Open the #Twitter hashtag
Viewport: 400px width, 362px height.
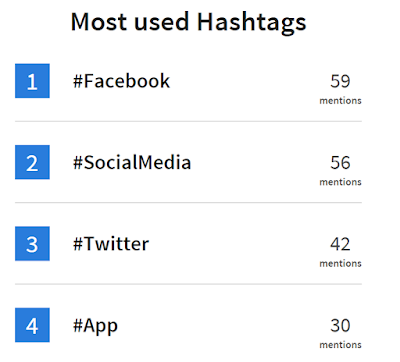coord(111,244)
